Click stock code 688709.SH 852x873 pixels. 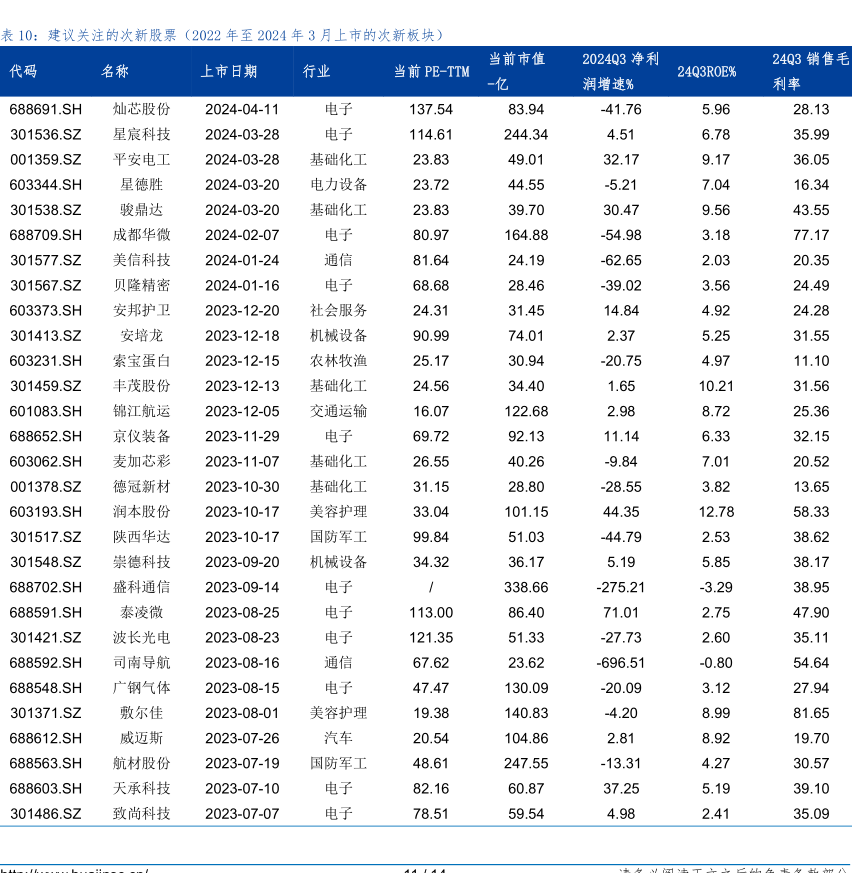pos(46,235)
